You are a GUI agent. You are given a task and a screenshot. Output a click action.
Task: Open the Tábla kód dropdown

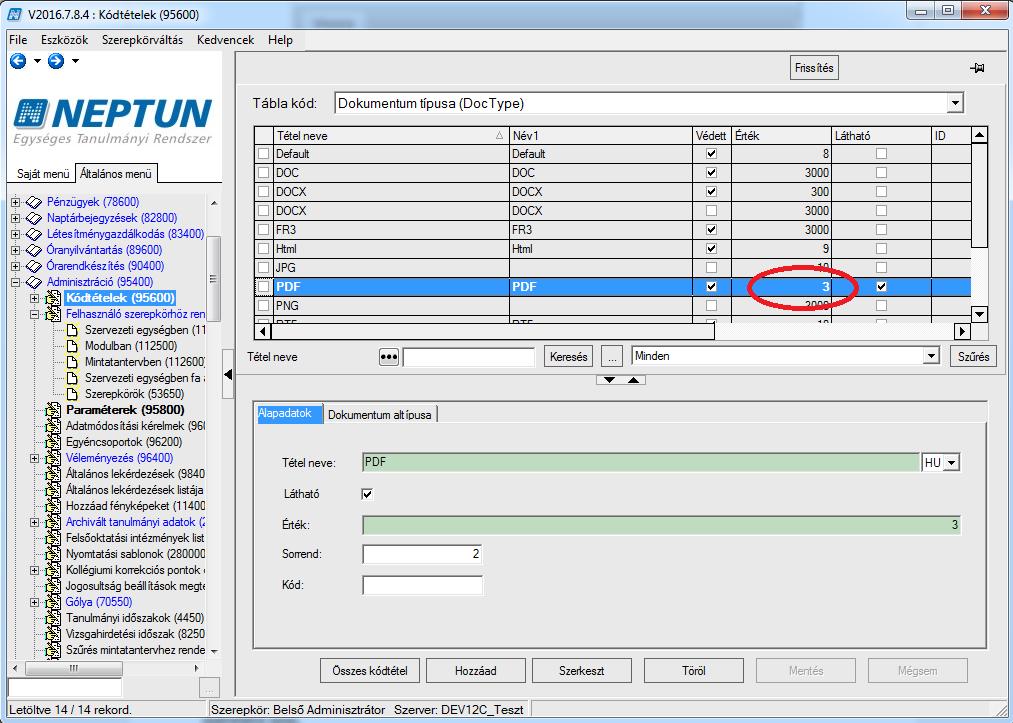tap(955, 103)
